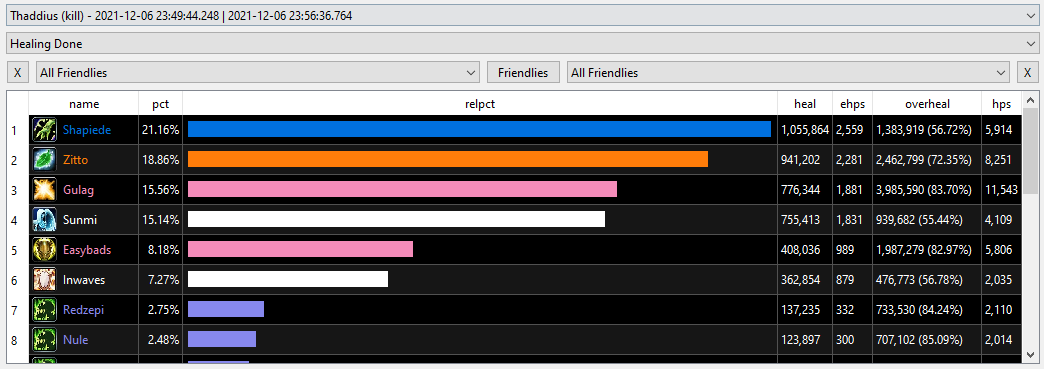1044x369 pixels.
Task: Sort by the heal column header
Action: (805, 104)
